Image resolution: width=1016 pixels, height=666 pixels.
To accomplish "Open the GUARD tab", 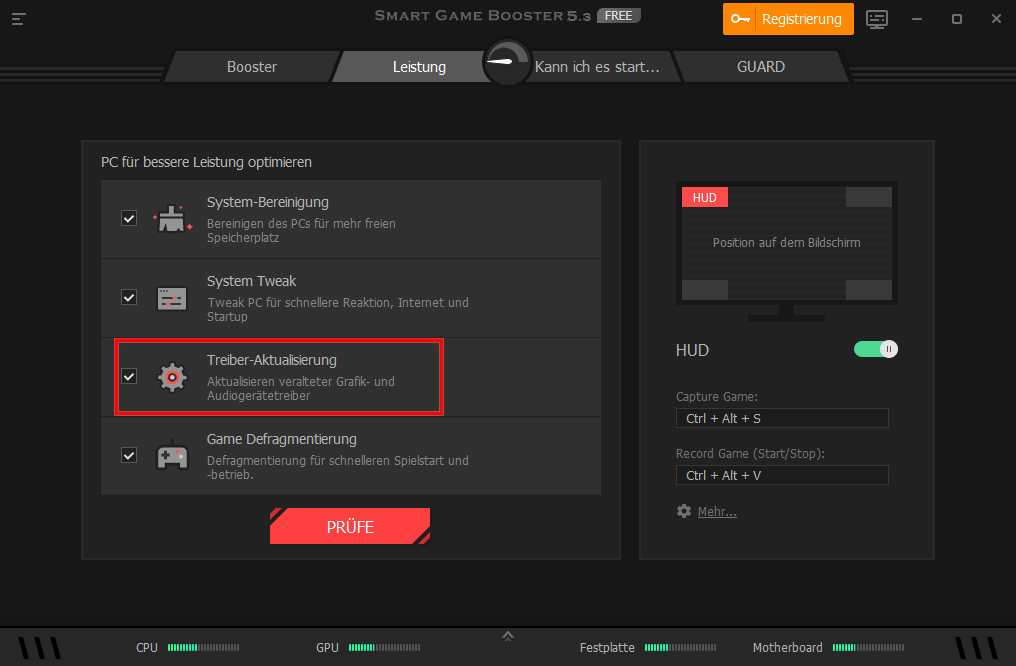I will pyautogui.click(x=761, y=67).
